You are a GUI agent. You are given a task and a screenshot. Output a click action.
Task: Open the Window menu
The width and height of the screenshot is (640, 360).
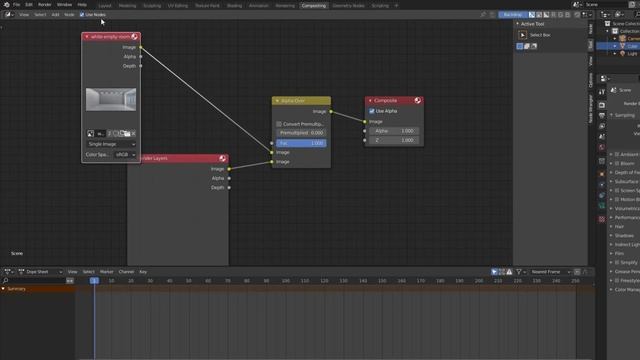(64, 4)
